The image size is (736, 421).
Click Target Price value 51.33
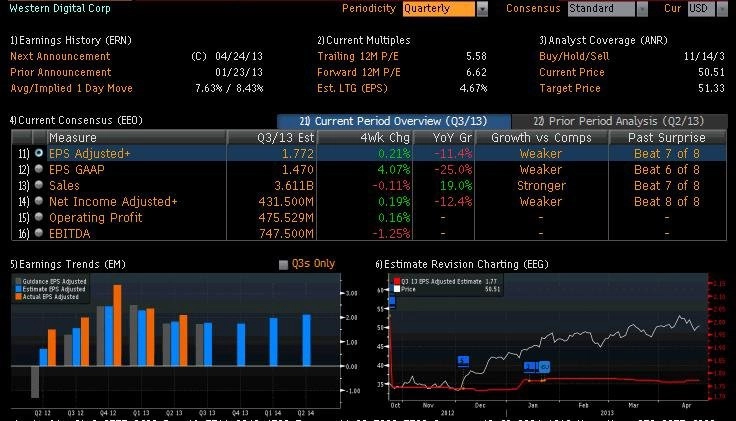(x=712, y=88)
